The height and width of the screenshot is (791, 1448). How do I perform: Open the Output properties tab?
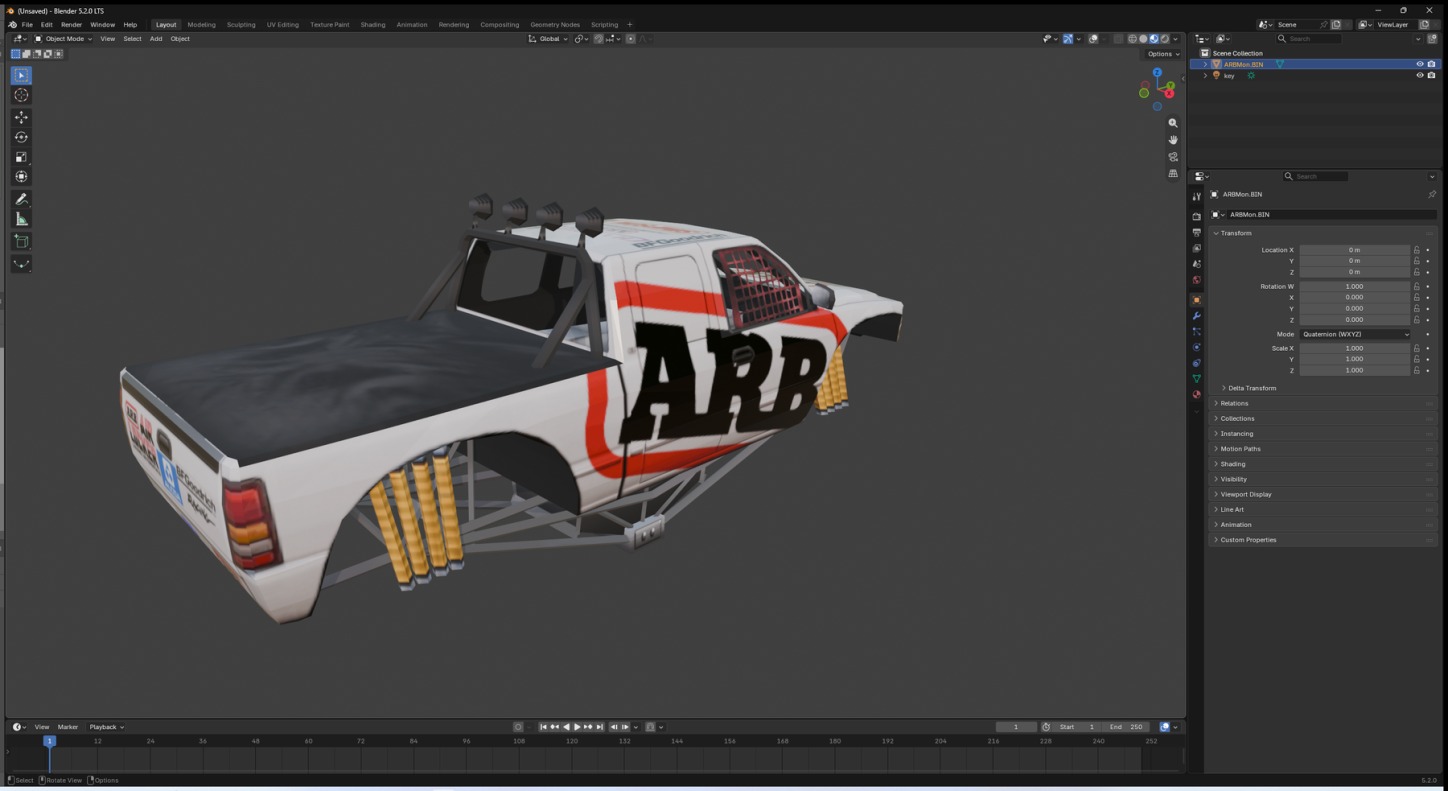tap(1196, 232)
